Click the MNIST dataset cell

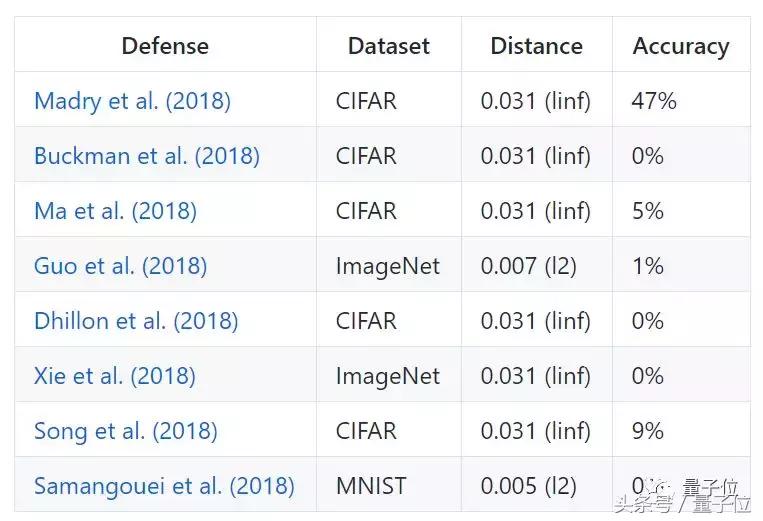(x=371, y=486)
